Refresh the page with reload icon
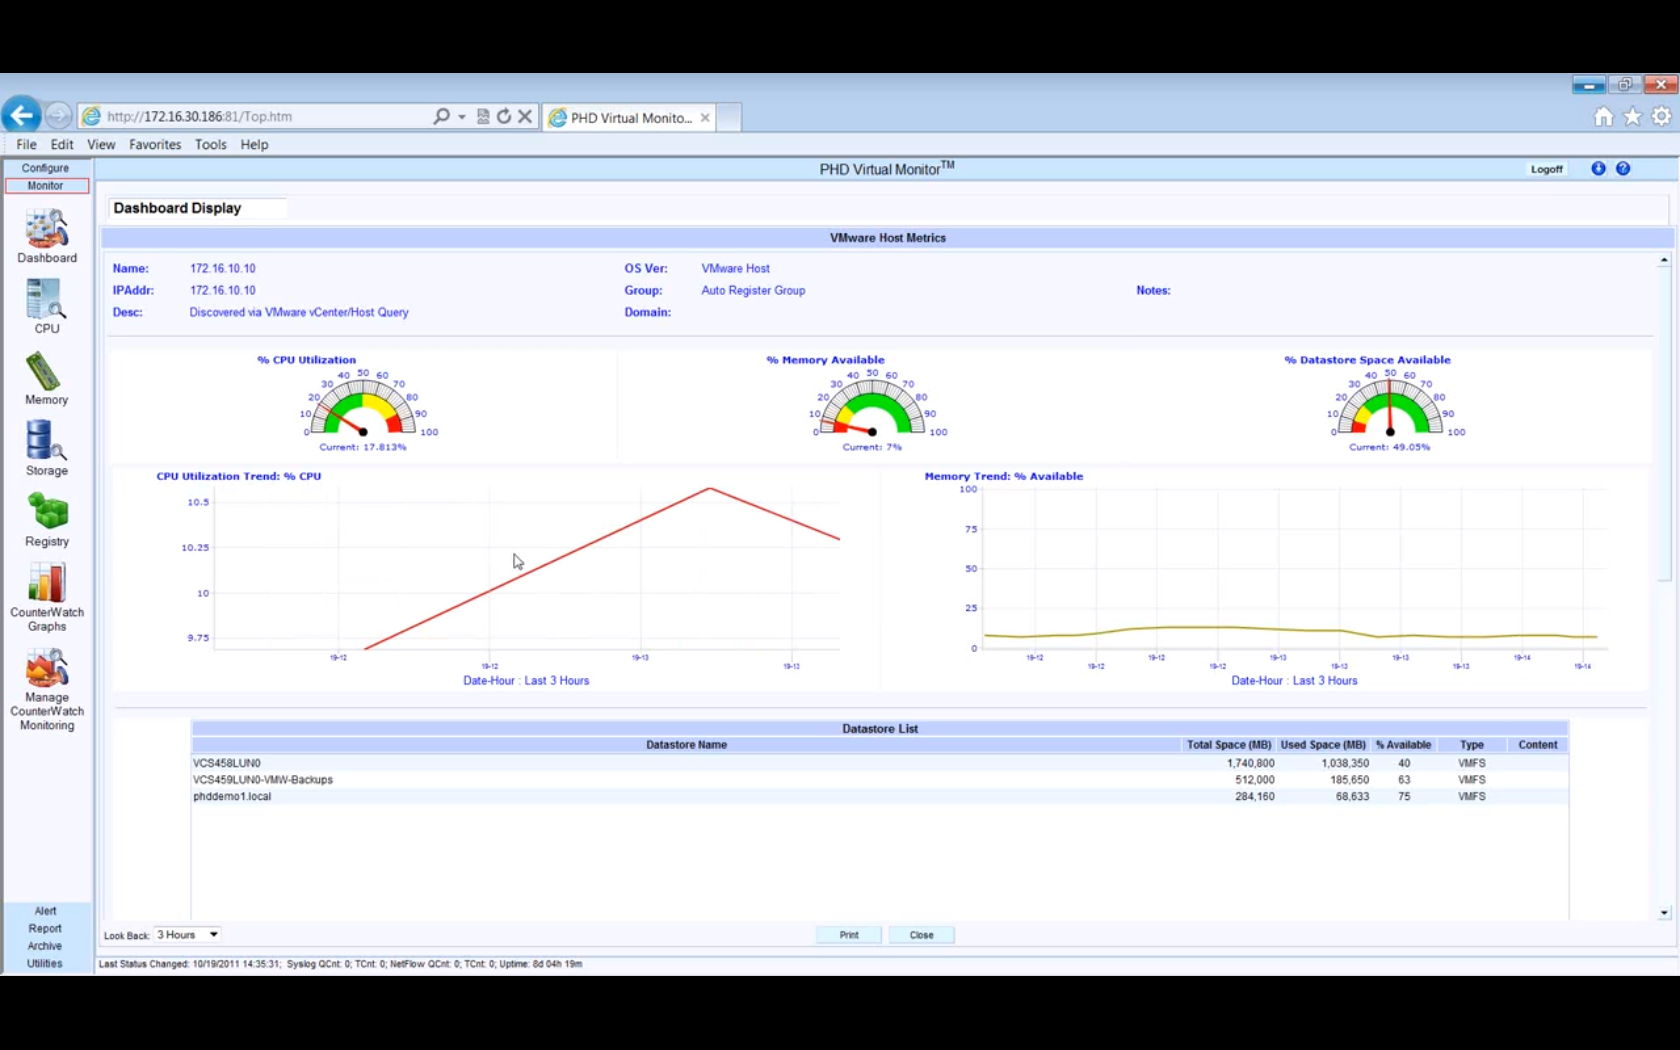1680x1050 pixels. (504, 116)
